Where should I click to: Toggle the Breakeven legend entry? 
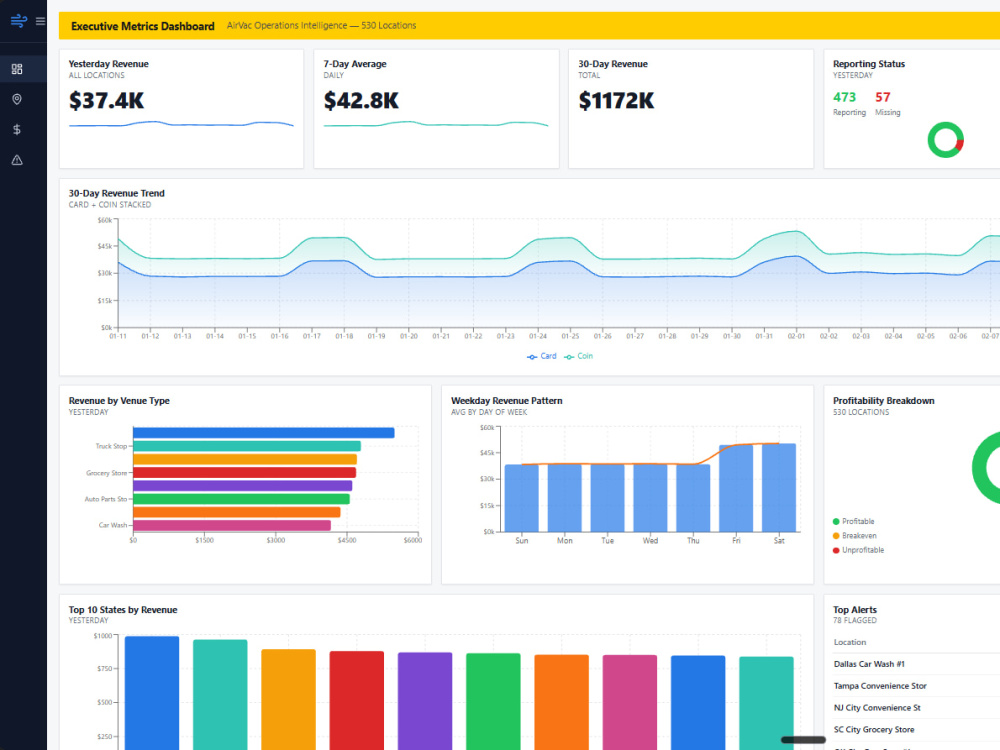855,536
